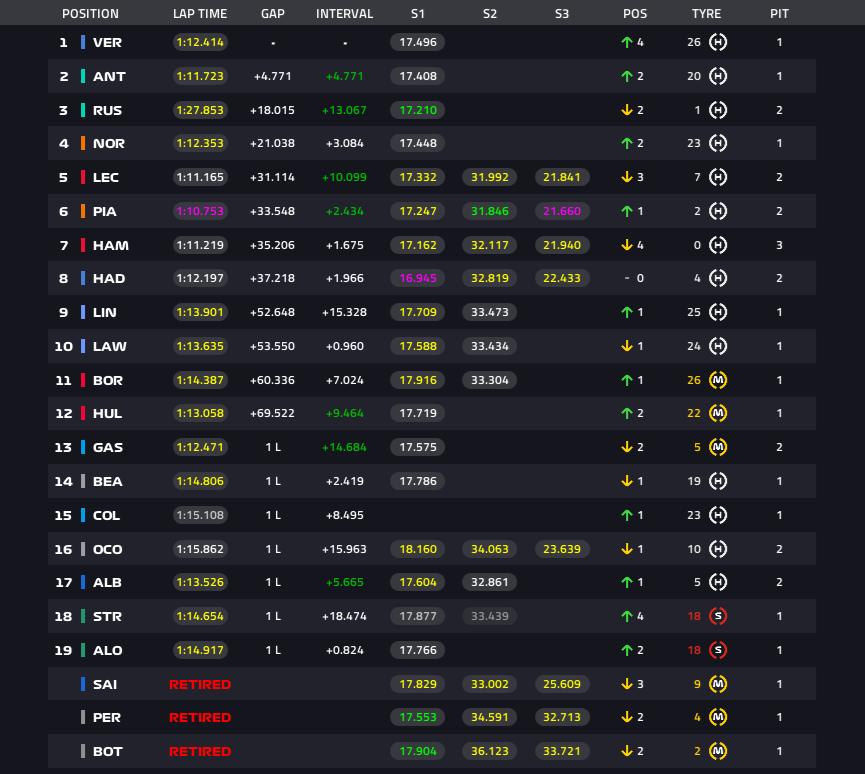Screen dimensions: 865x774
Task: Click the green up arrow for STR
Action: coord(627,616)
